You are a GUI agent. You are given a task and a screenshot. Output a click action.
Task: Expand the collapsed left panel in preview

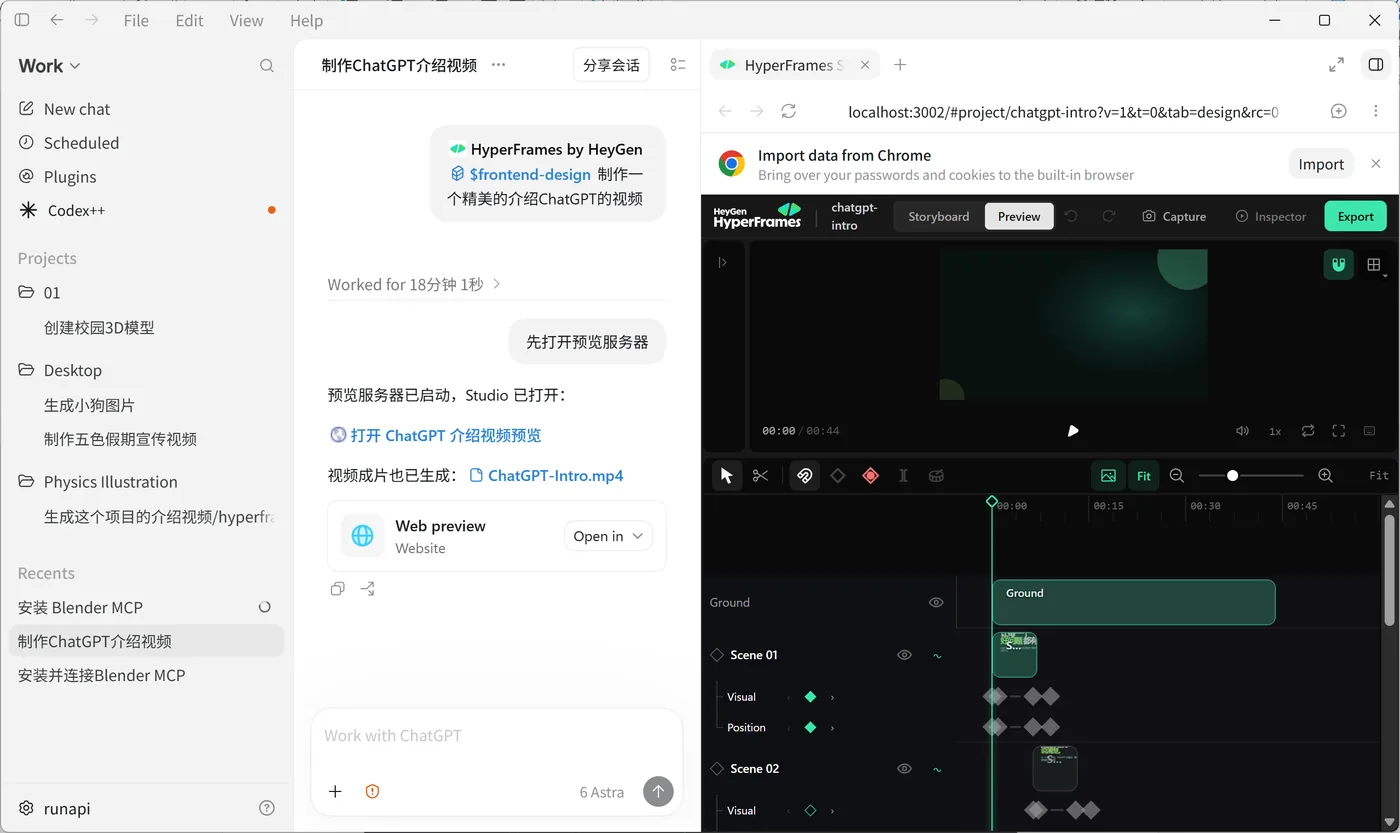pyautogui.click(x=722, y=262)
